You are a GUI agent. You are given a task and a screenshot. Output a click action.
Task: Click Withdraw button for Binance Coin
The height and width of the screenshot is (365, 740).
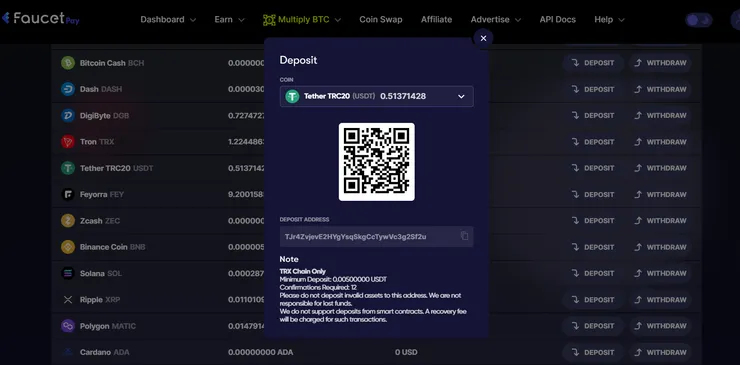(x=660, y=247)
